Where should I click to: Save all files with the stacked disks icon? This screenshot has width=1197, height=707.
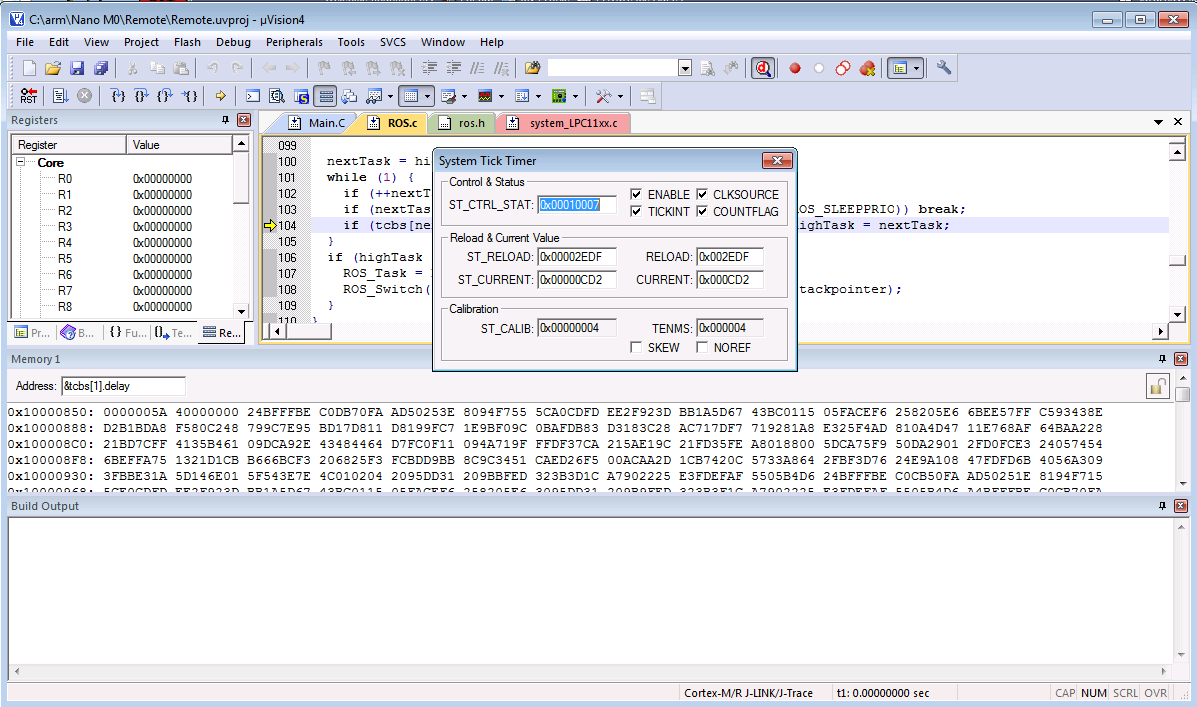(100, 68)
